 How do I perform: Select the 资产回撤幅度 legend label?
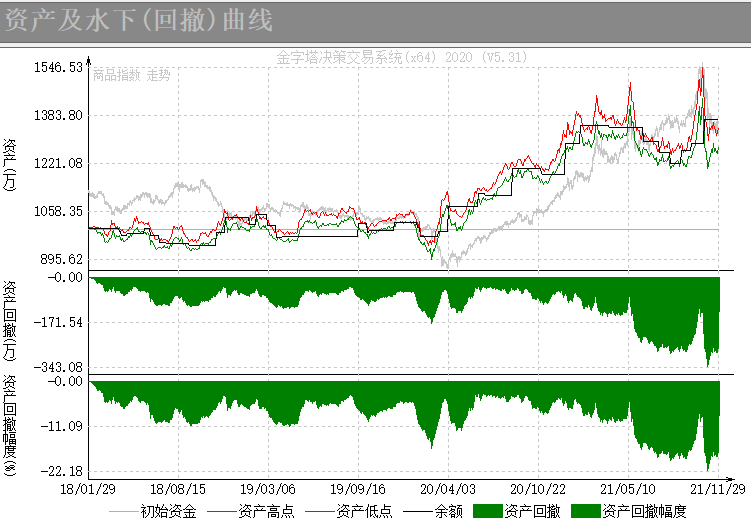tap(644, 512)
